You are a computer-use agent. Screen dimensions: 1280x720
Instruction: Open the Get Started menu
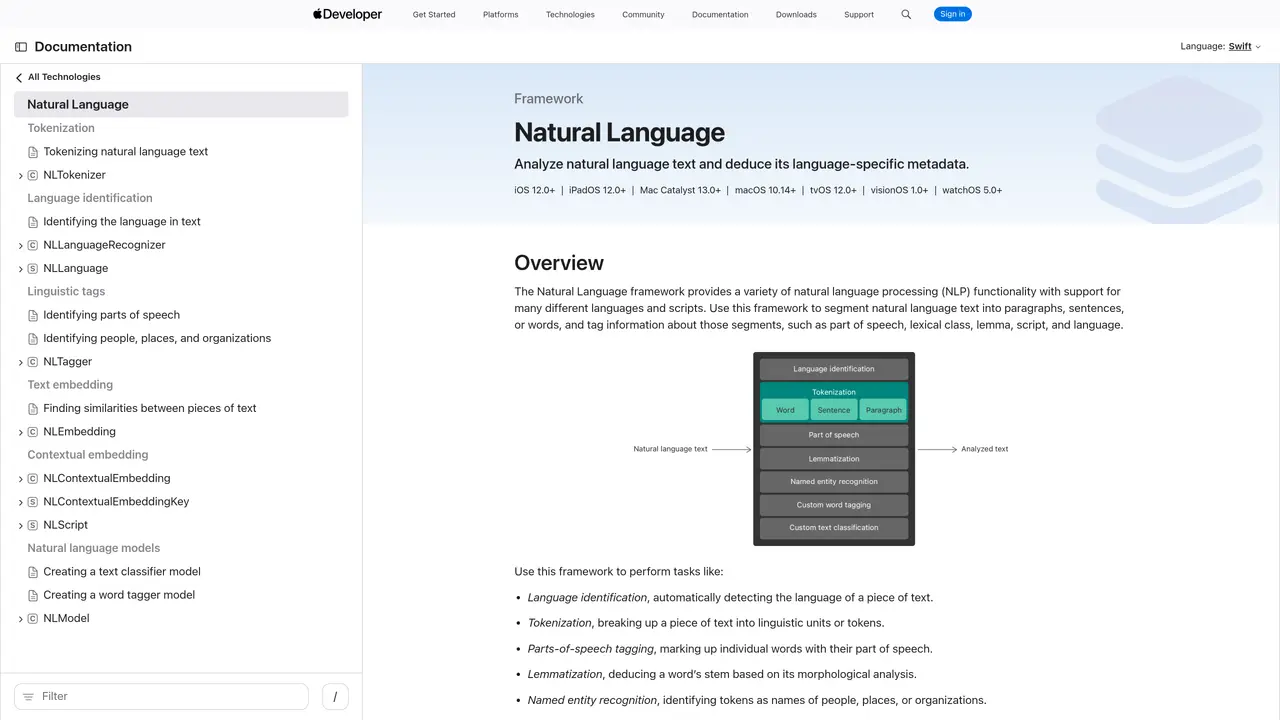pyautogui.click(x=434, y=15)
